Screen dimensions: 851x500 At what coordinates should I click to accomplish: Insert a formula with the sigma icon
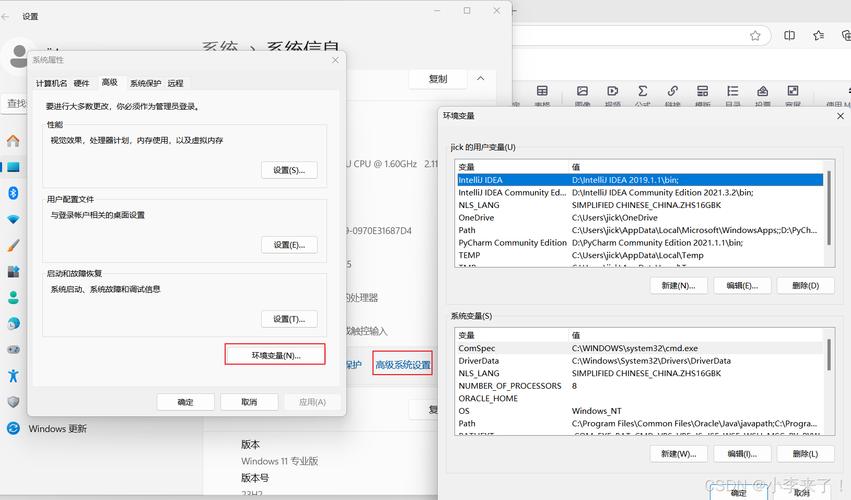click(x=643, y=91)
